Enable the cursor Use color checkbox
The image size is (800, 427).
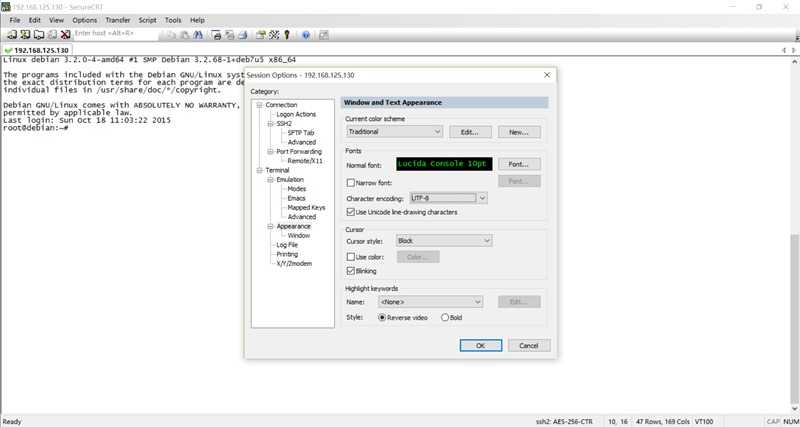pyautogui.click(x=351, y=257)
